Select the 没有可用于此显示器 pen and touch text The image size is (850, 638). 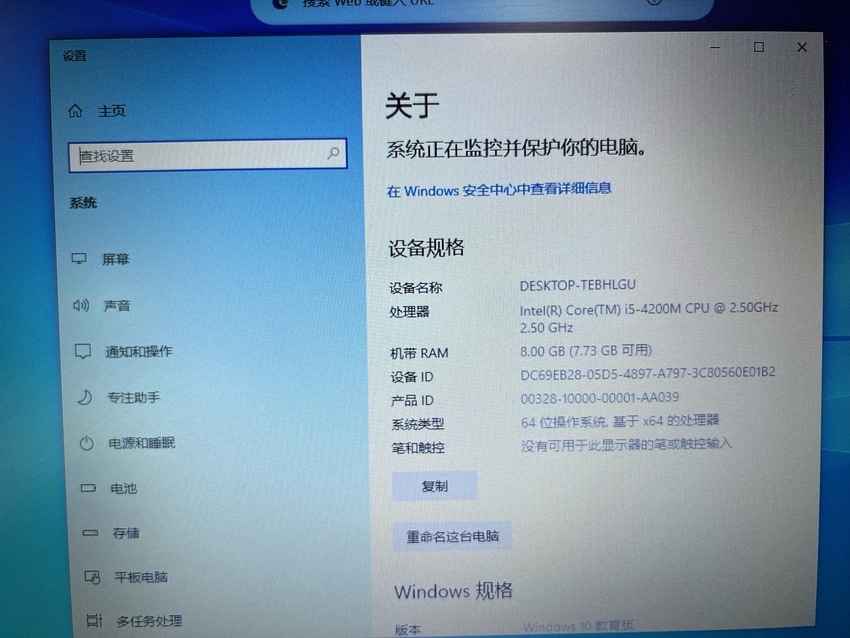[x=626, y=444]
